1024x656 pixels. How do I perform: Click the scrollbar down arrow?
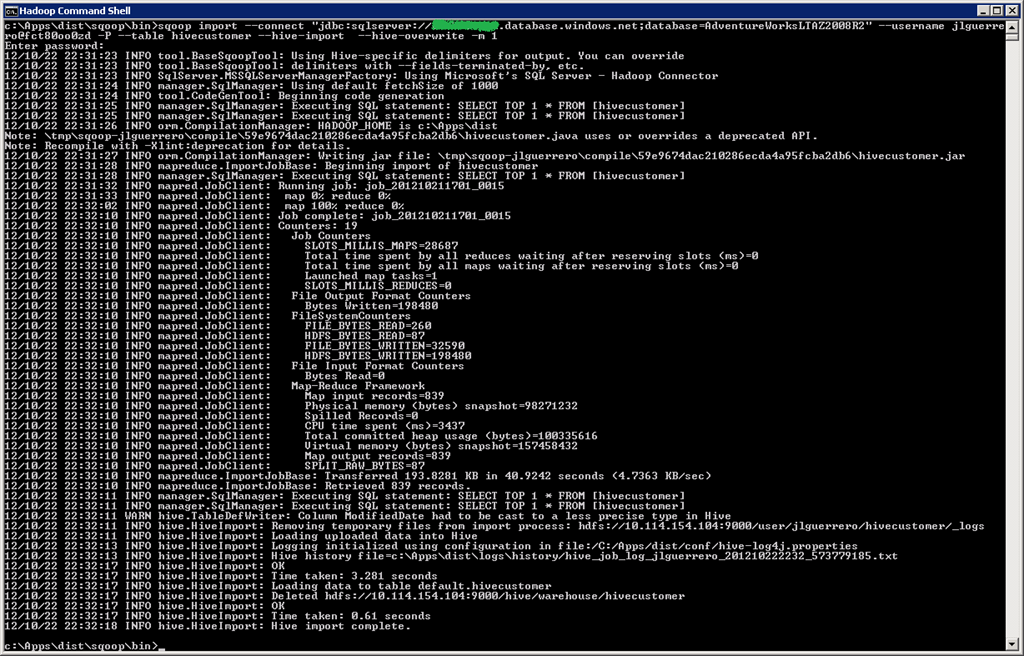[x=1012, y=645]
